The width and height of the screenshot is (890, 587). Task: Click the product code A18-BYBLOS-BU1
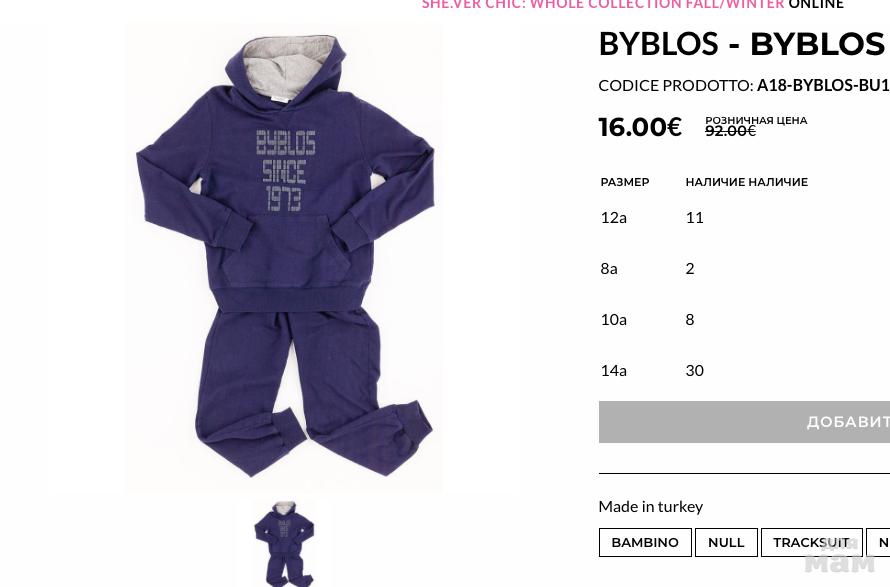(823, 85)
